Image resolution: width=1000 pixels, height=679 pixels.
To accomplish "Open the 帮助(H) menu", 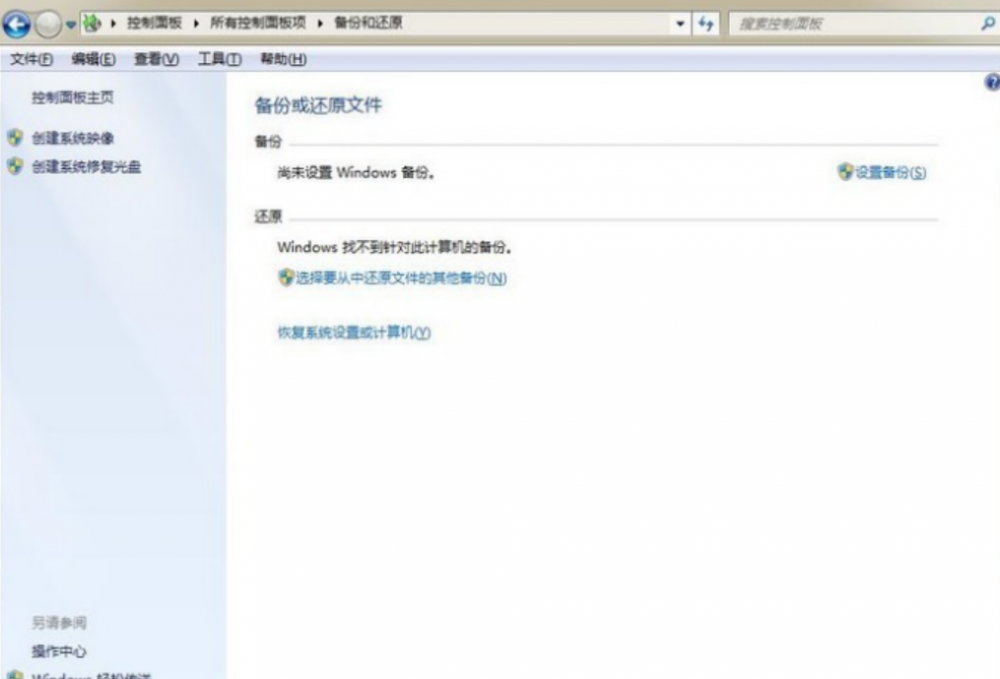I will click(x=283, y=59).
